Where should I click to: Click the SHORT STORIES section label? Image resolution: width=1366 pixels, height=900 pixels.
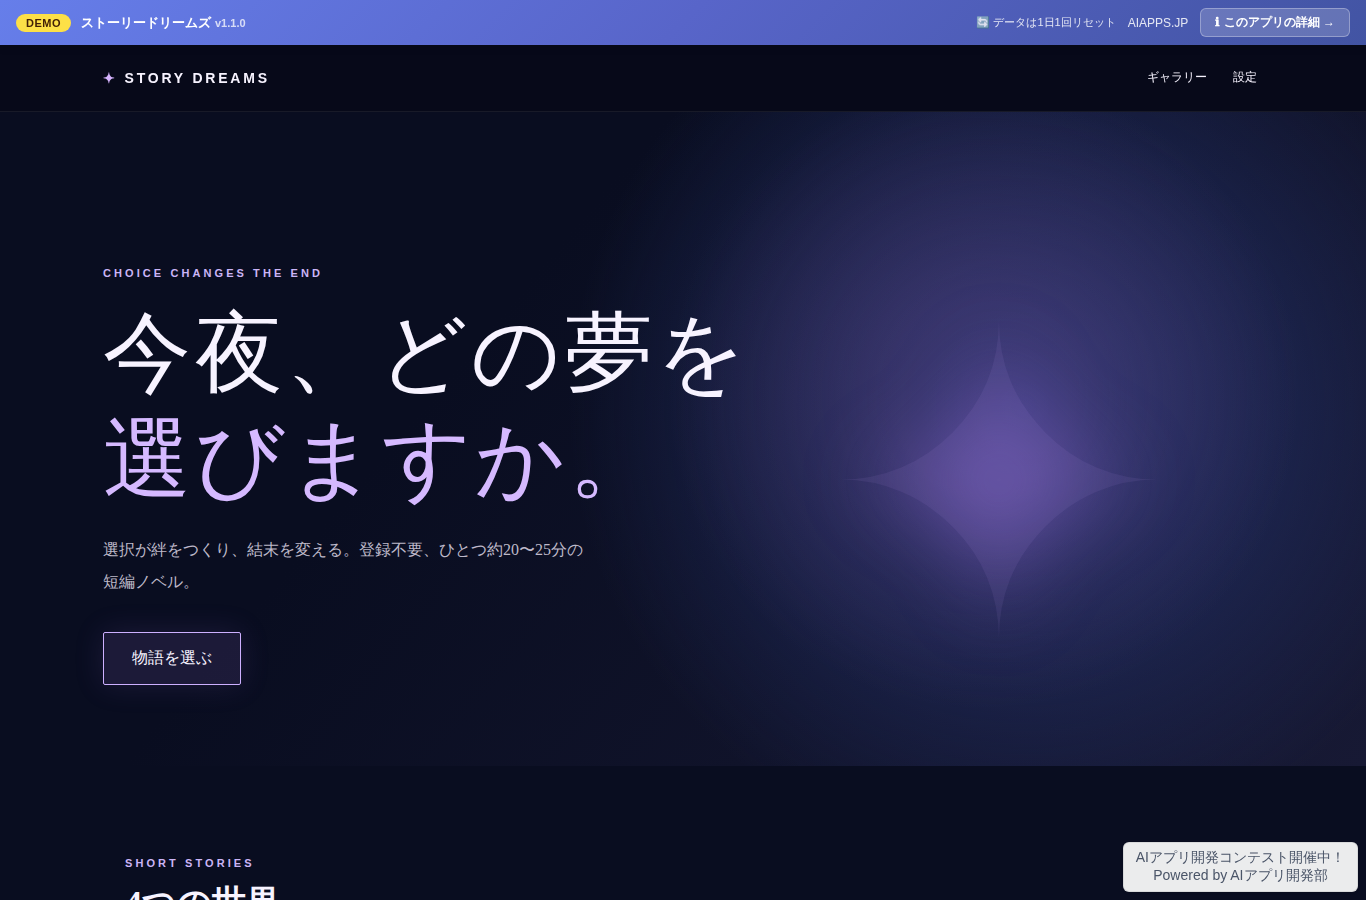(x=189, y=863)
